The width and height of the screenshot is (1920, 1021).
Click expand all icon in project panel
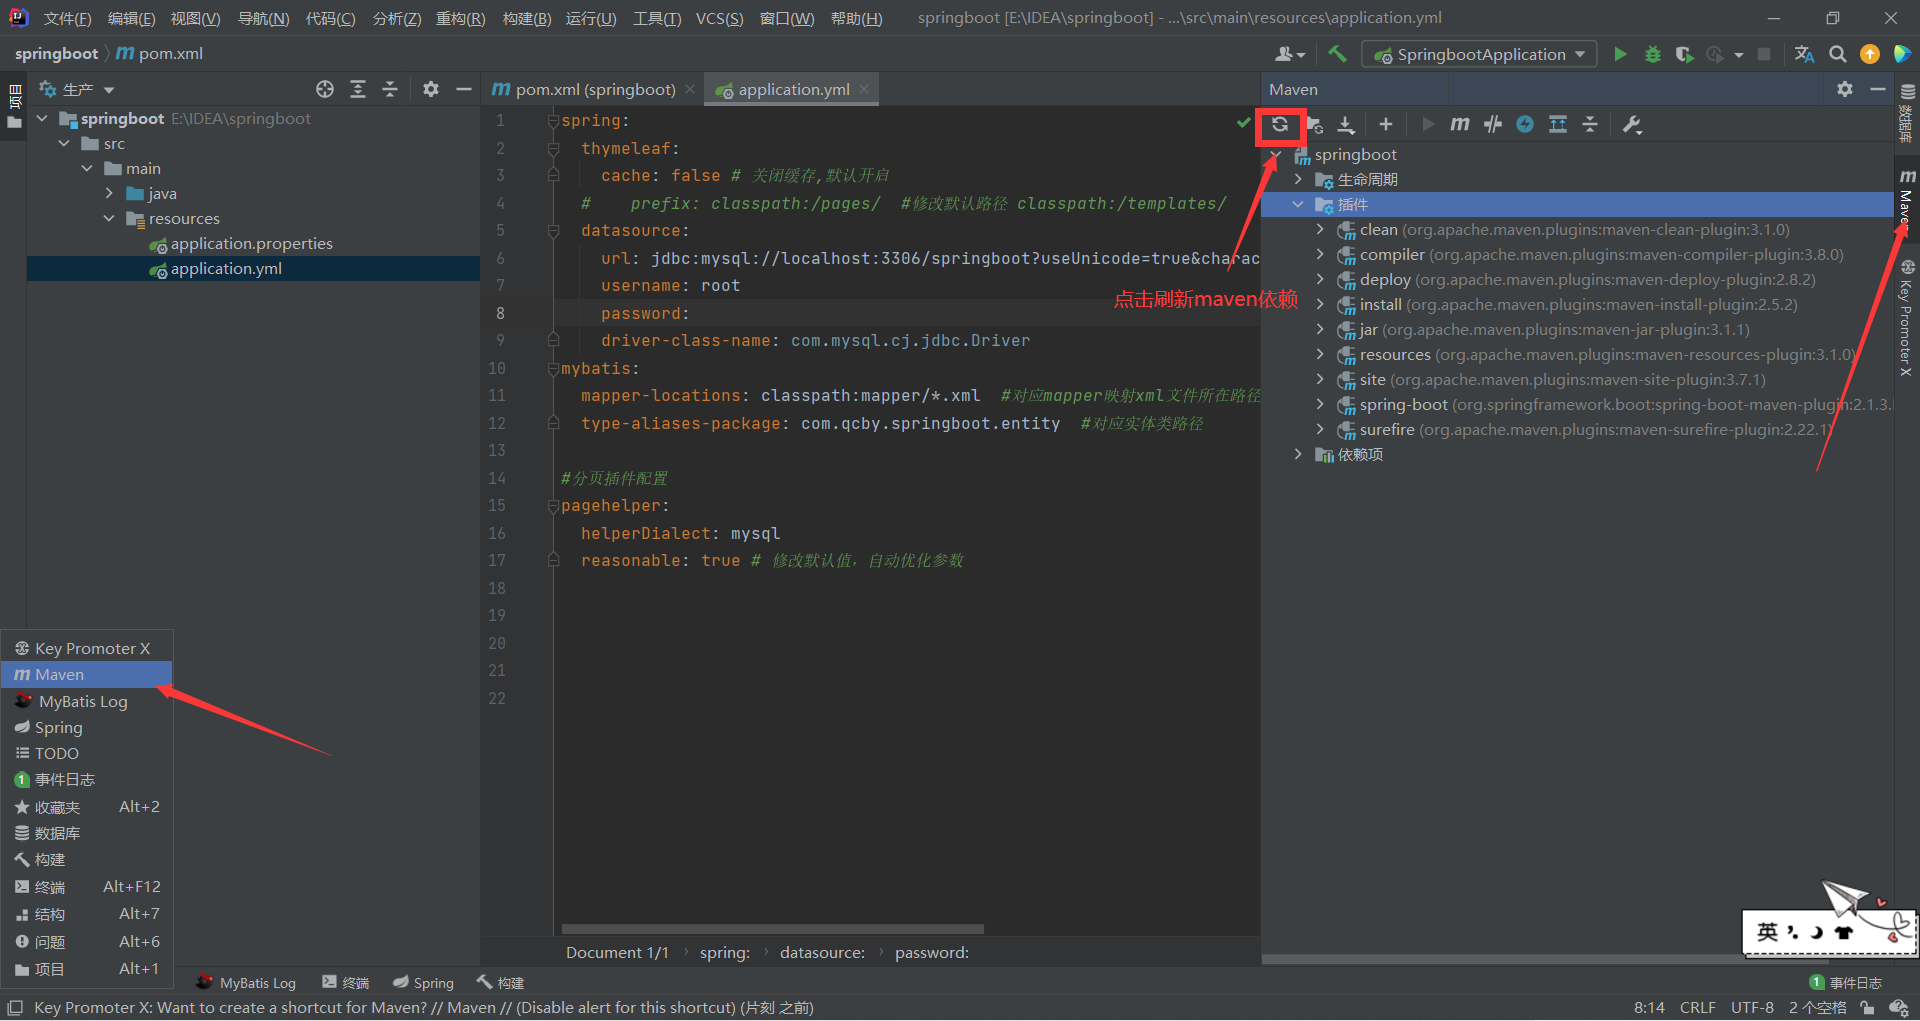coord(358,89)
